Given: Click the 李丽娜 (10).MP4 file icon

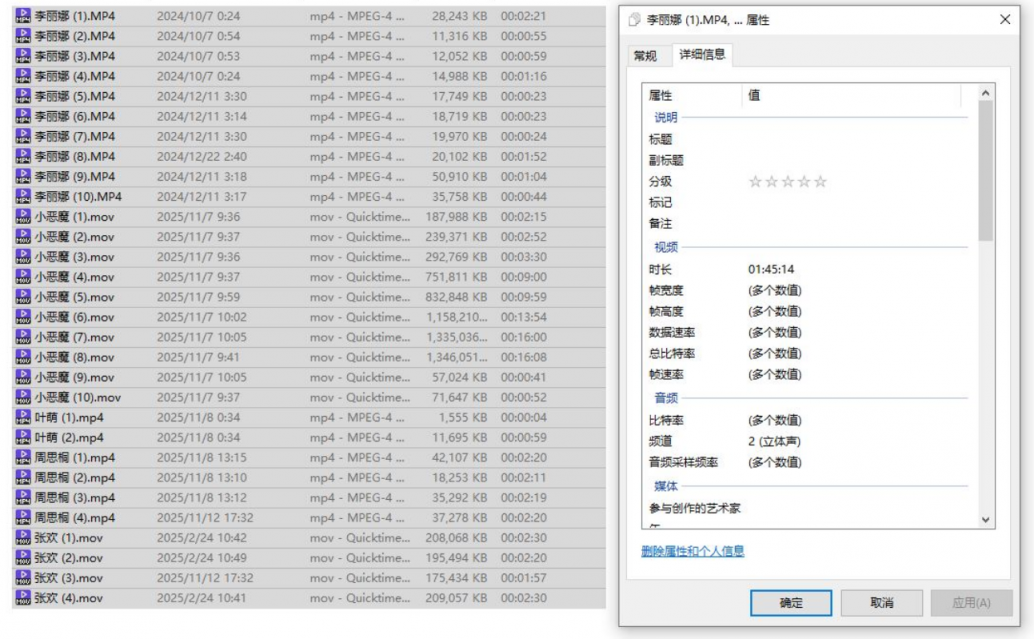Looking at the screenshot, I should coord(23,197).
